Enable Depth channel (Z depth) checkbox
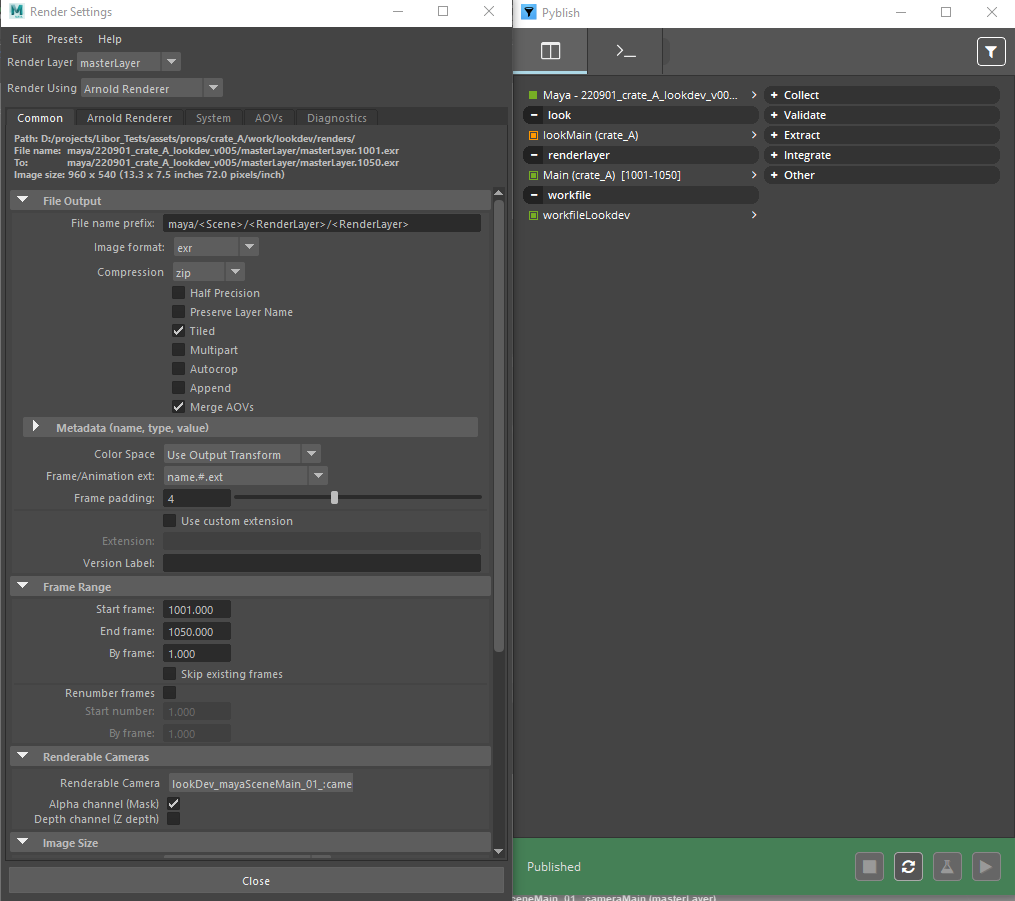Screen dimensions: 1015x901 pos(173,819)
